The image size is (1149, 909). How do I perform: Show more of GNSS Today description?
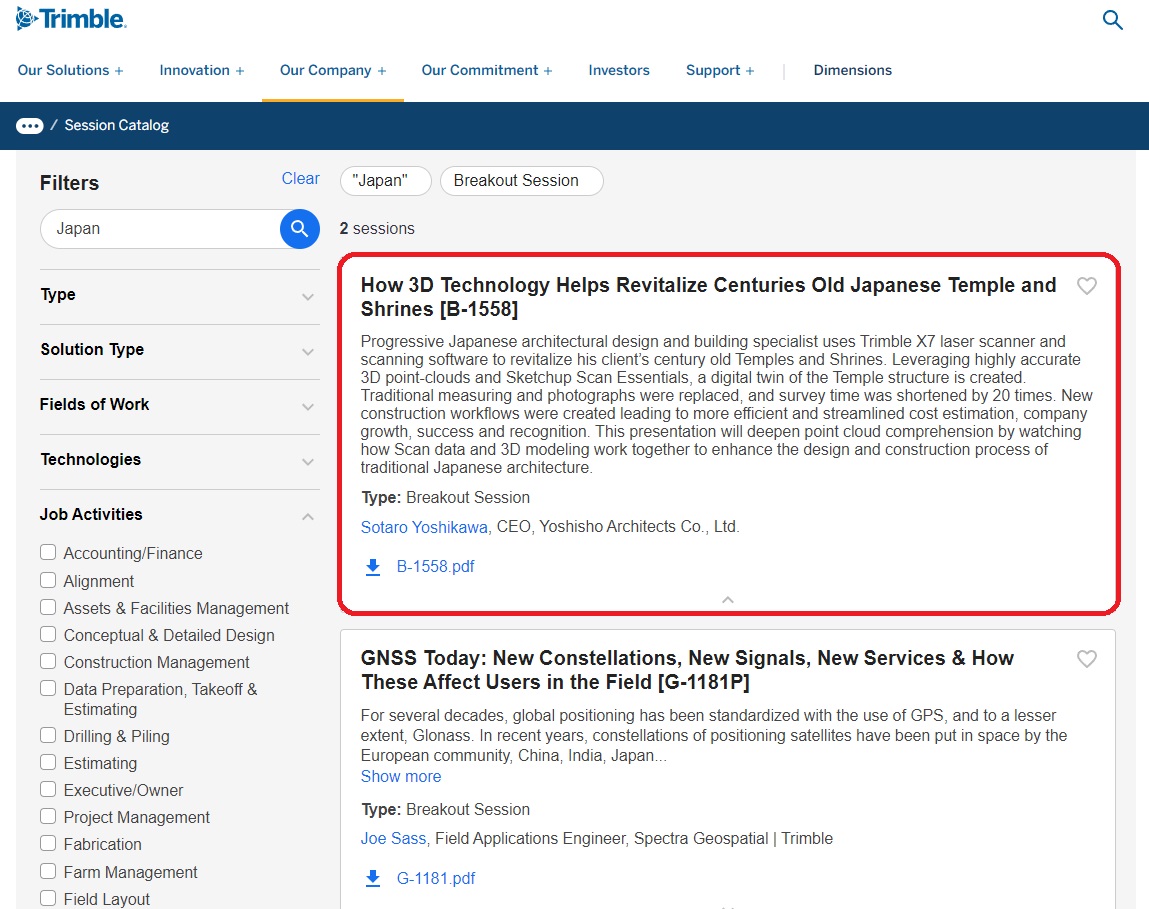(401, 776)
